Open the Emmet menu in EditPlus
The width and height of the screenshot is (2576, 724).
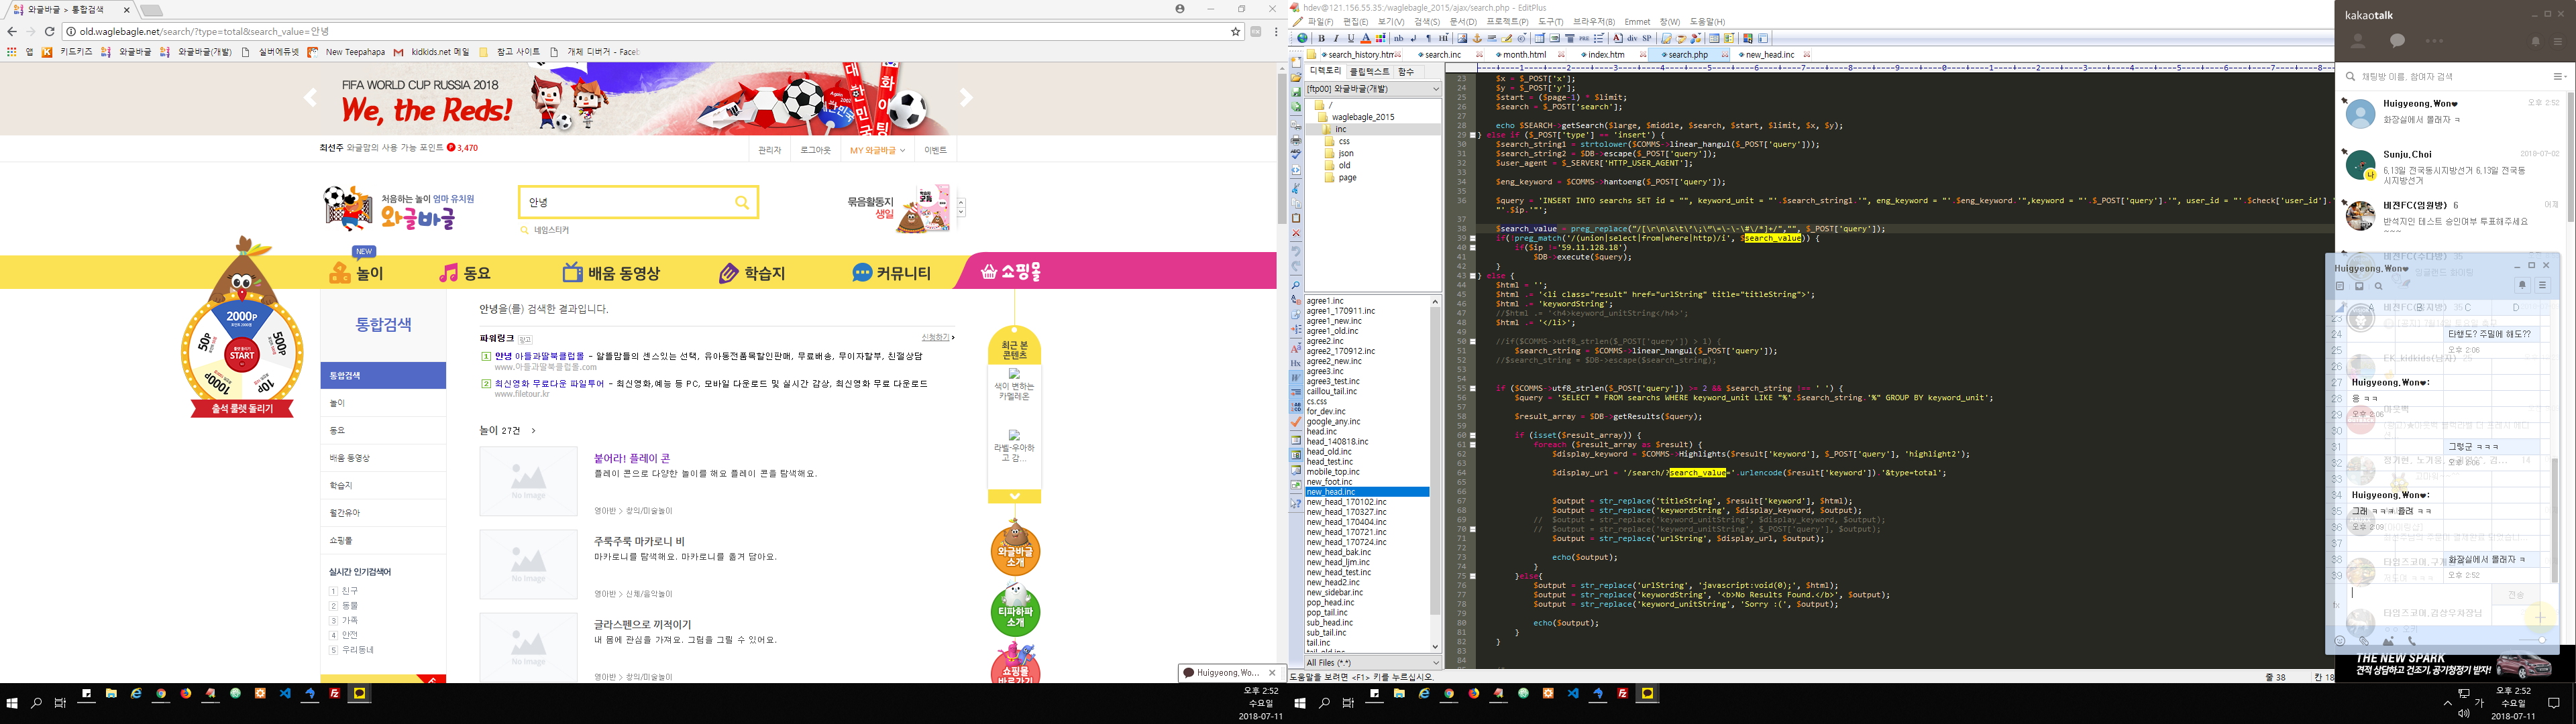tap(1638, 21)
